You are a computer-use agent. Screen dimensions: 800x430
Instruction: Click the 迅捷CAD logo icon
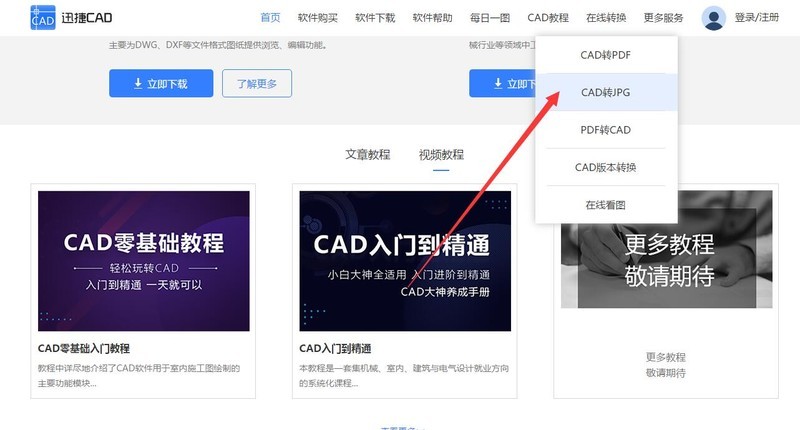[43, 17]
